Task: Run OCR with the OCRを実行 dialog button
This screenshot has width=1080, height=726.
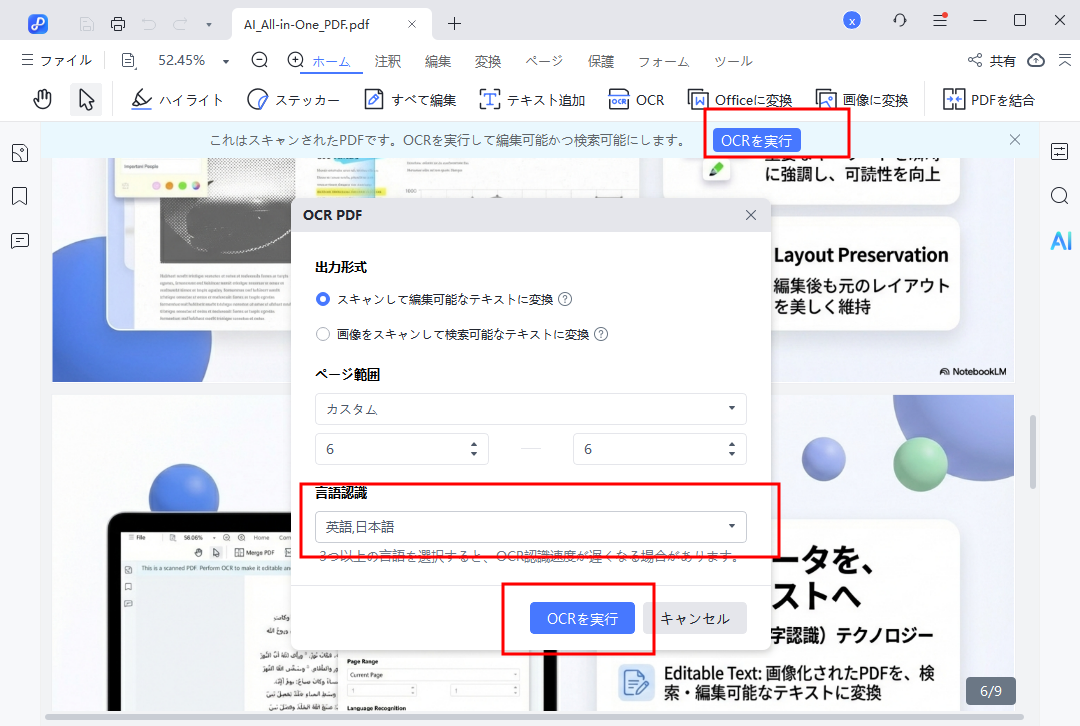Action: (x=583, y=618)
